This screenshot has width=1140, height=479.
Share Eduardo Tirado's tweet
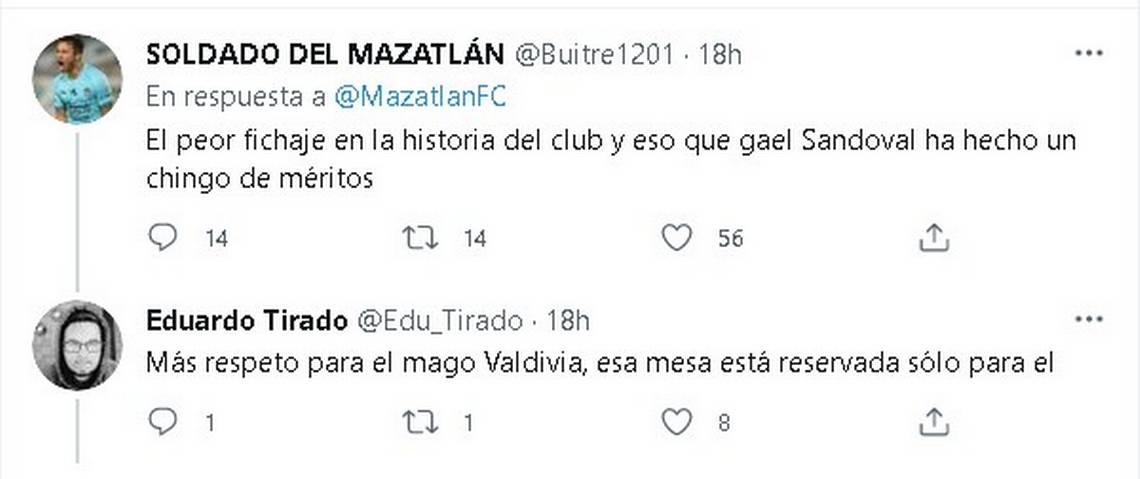pos(933,423)
